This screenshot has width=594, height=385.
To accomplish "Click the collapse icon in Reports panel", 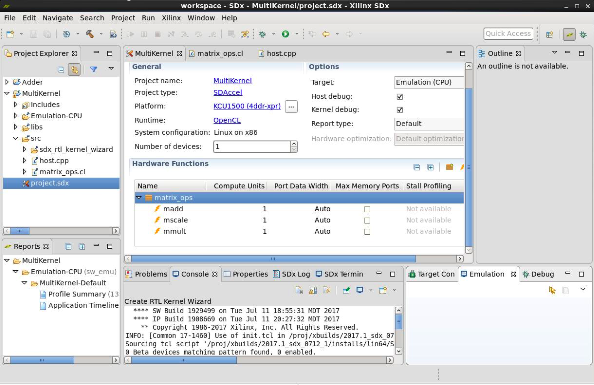I will click(68, 247).
